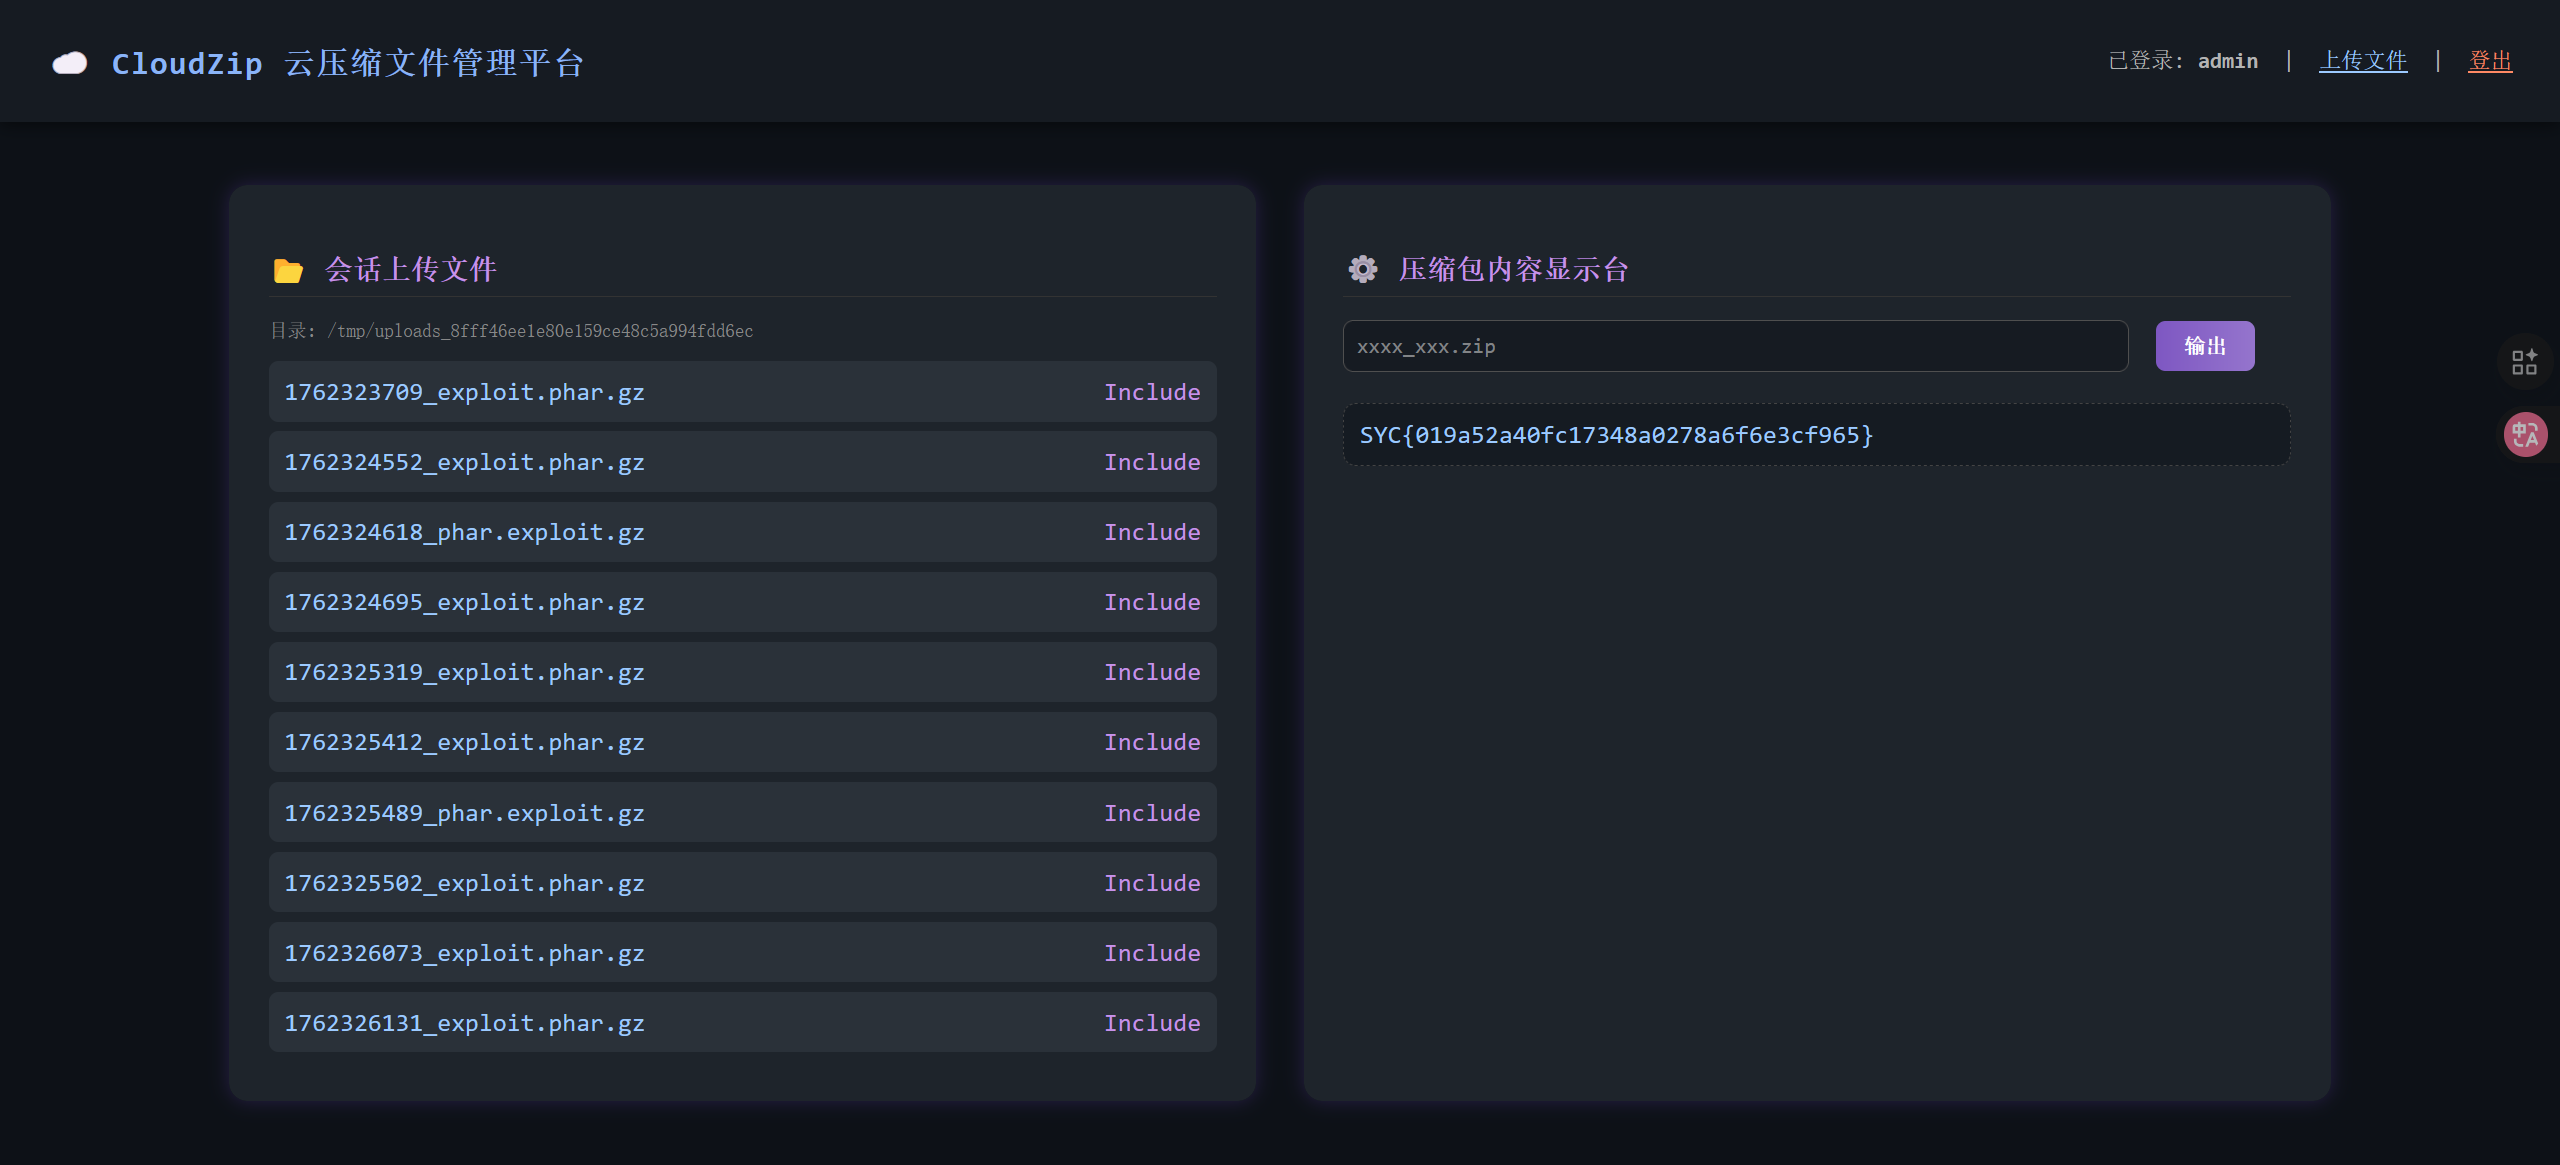The image size is (2560, 1165).
Task: Click Include for 1762325502_exploit.phar.gz
Action: click(x=1151, y=883)
